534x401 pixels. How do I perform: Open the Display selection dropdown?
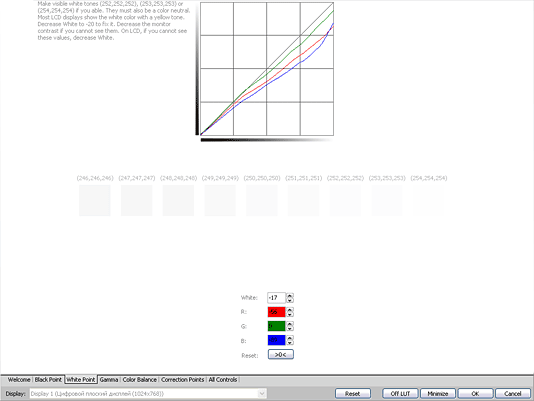(x=148, y=394)
